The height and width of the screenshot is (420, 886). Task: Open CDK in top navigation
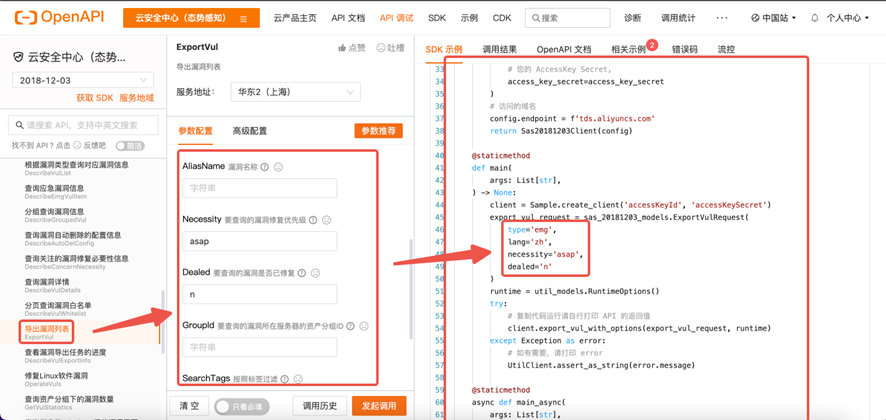[x=502, y=18]
